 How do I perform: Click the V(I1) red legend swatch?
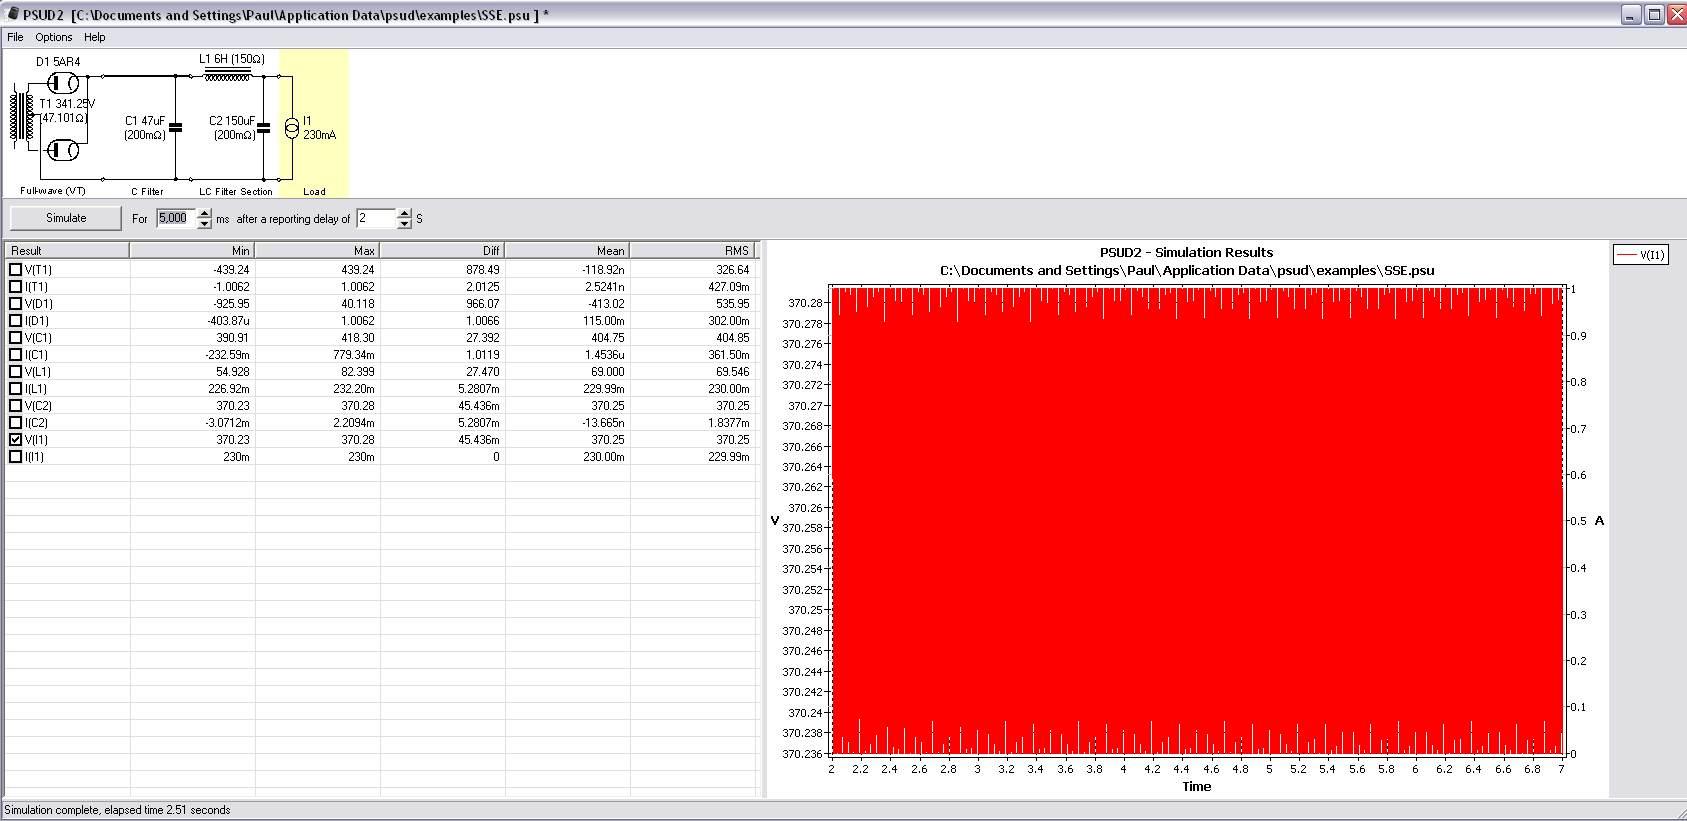click(x=1627, y=255)
